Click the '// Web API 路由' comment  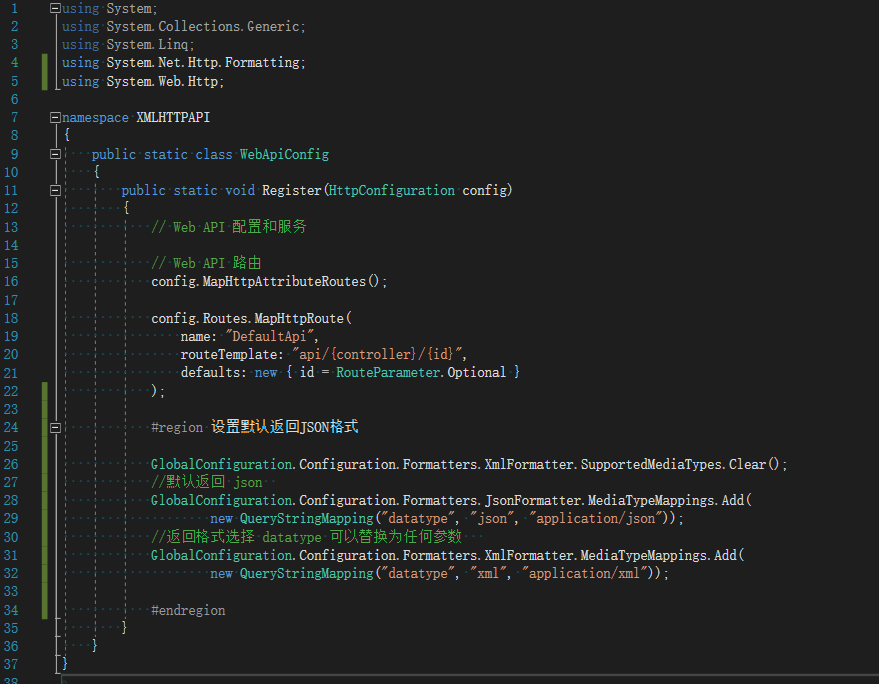click(x=206, y=263)
